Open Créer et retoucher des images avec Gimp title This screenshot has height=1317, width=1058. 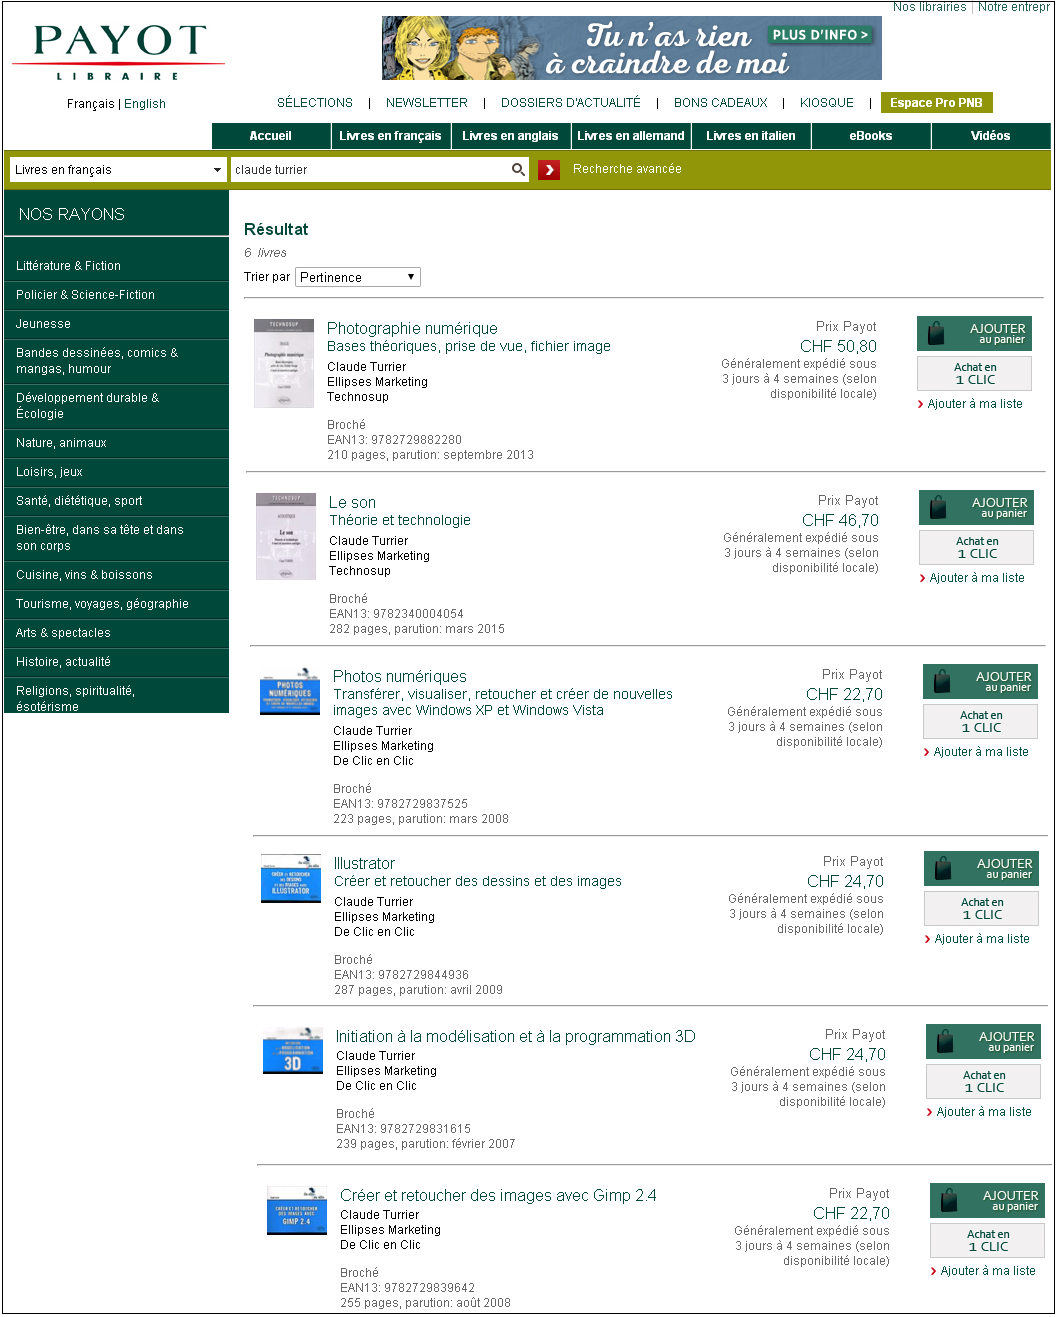498,1195
